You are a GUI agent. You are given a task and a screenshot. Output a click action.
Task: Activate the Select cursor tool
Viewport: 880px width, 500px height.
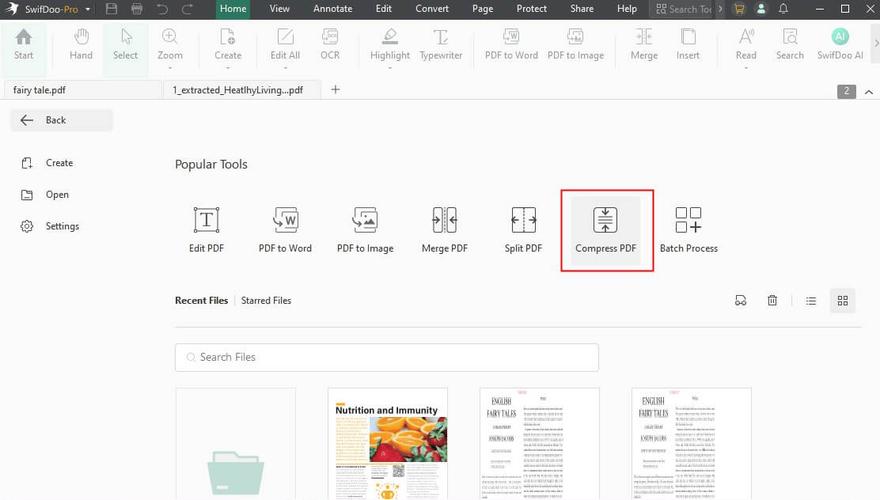point(125,45)
